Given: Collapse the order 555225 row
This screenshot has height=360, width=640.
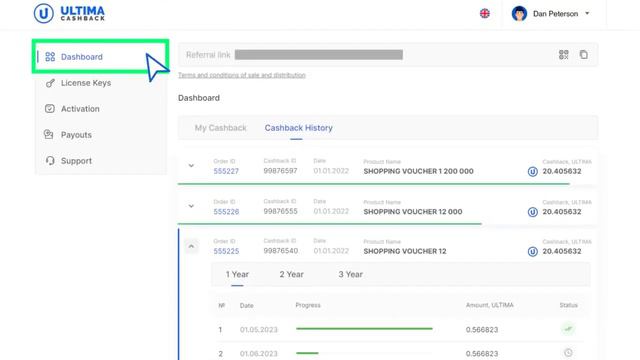Looking at the screenshot, I should click(x=191, y=246).
